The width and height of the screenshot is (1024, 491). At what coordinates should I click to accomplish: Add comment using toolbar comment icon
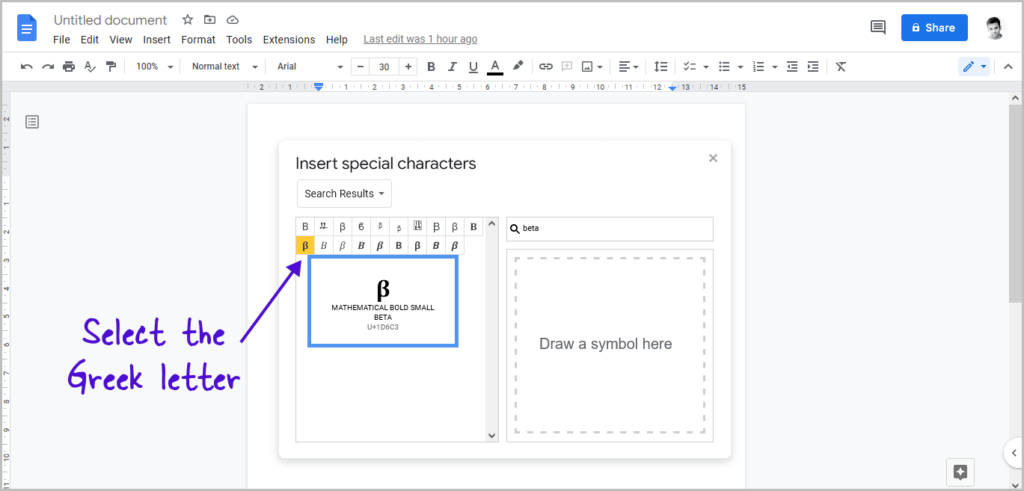pos(567,67)
